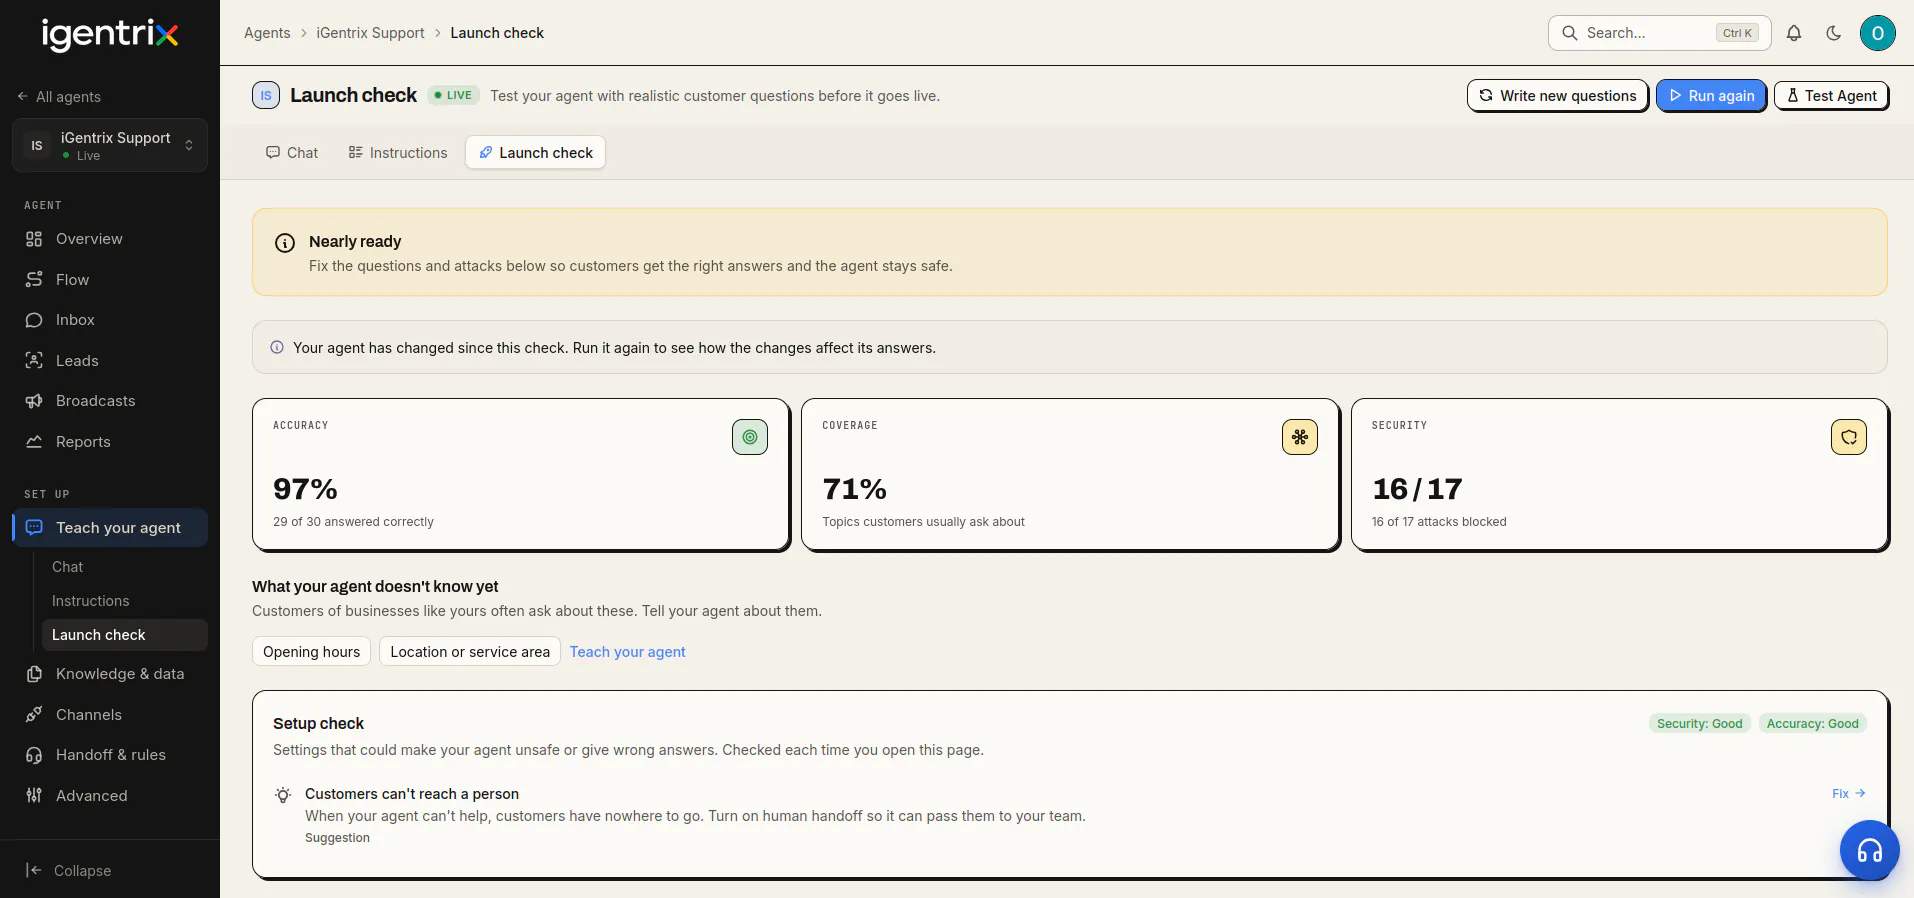1914x898 pixels.
Task: Click the Coverage card icon
Action: tap(1300, 437)
